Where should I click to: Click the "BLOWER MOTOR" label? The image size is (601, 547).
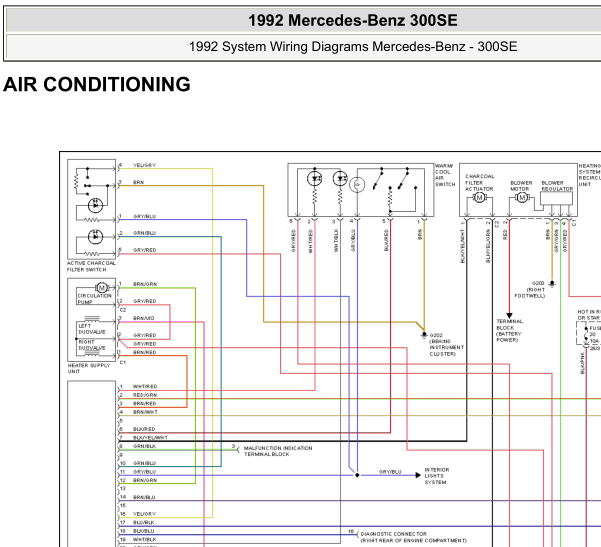(521, 186)
